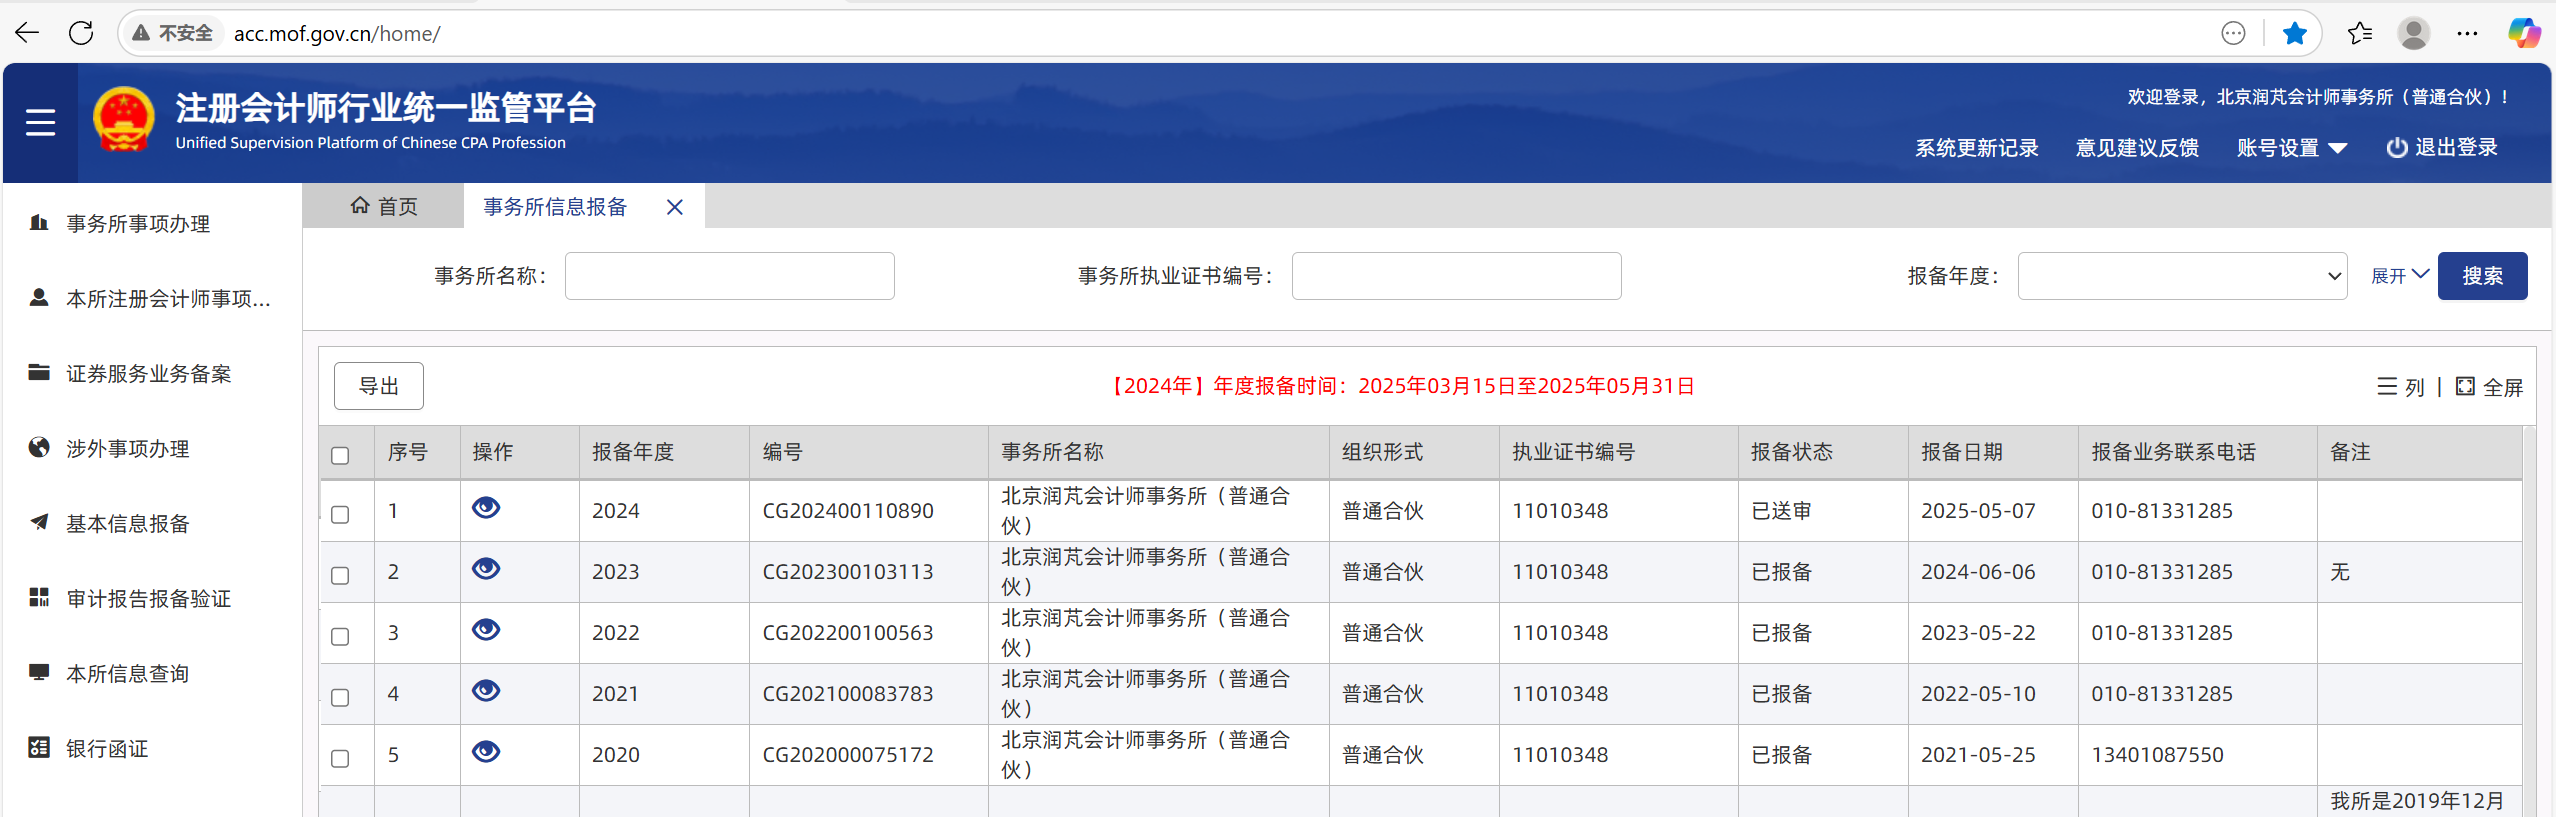Viewport: 2556px width, 817px height.
Task: Open 证券服务业务备案 in the sidebar
Action: pyautogui.click(x=149, y=374)
